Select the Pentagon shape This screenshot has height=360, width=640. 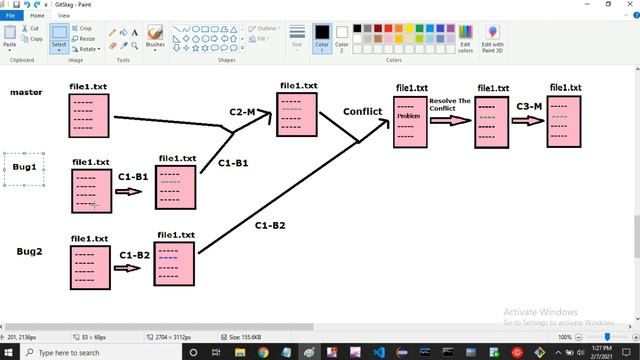click(x=196, y=39)
